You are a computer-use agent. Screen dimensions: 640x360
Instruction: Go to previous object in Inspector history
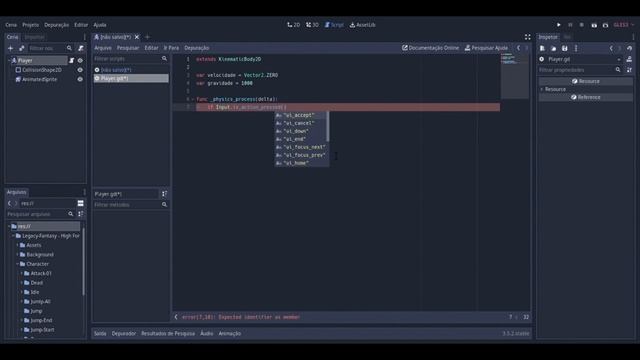(611, 48)
